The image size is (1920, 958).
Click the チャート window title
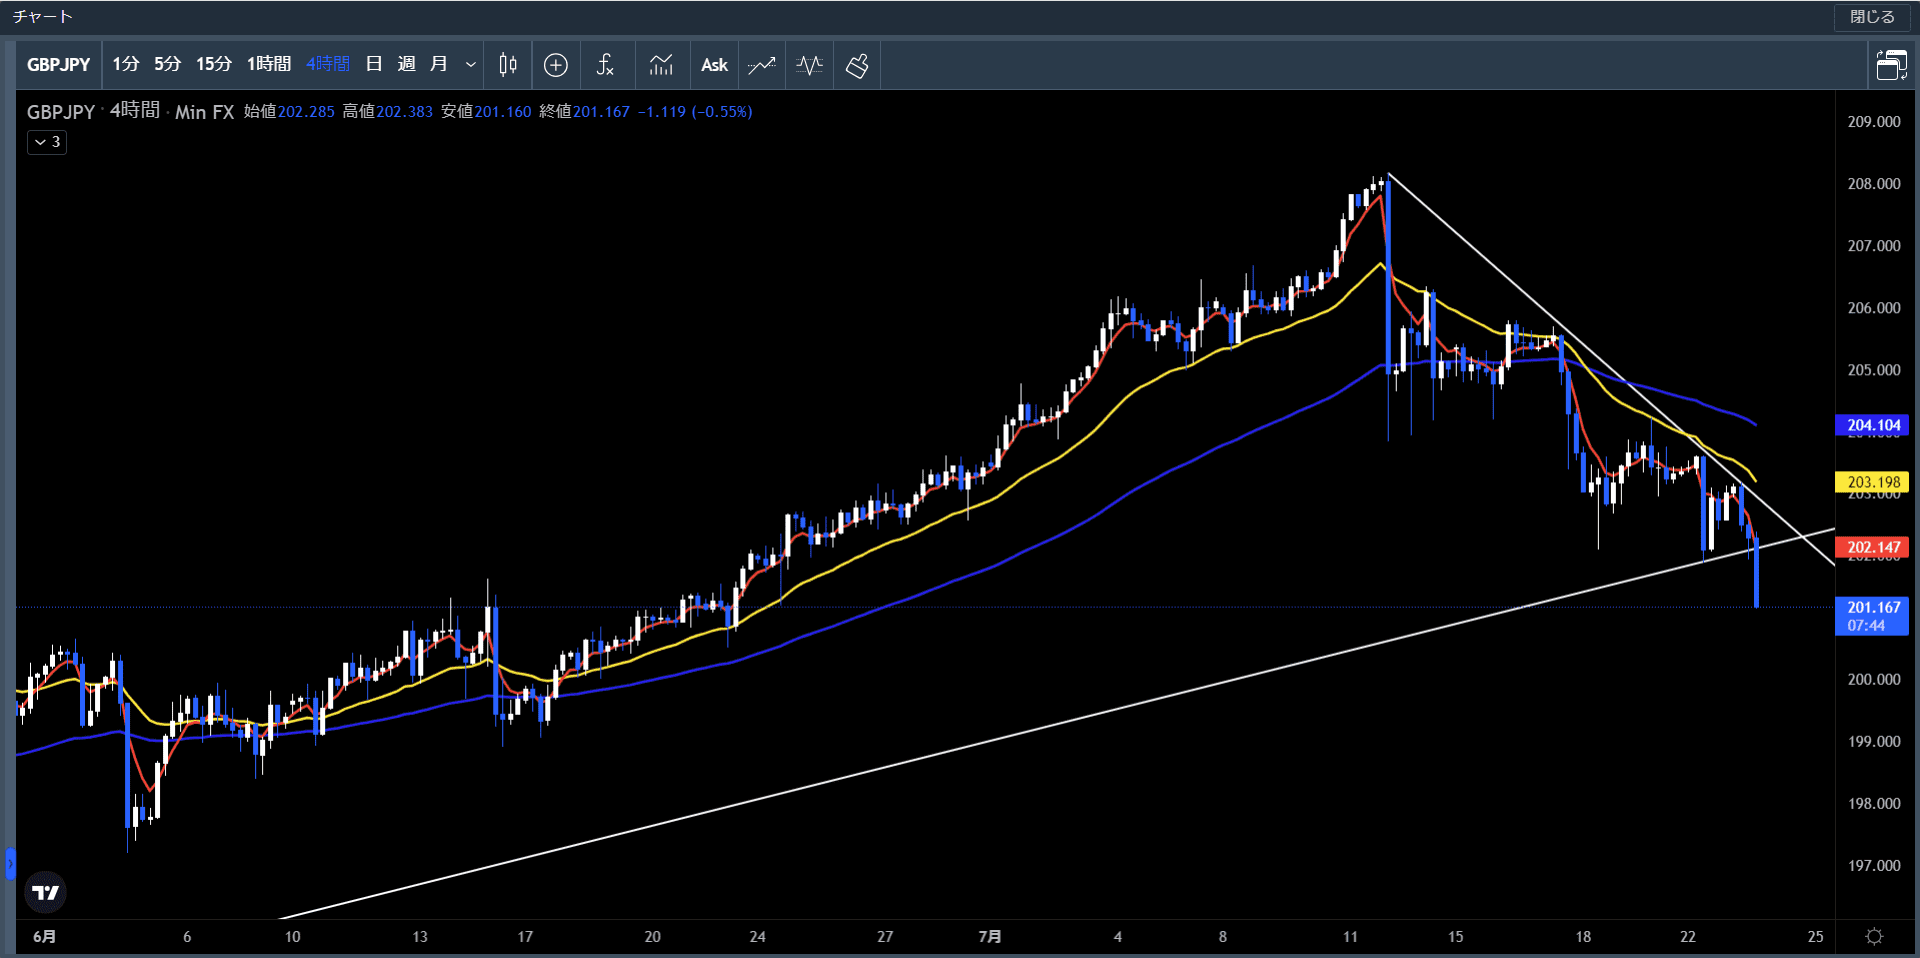click(43, 17)
